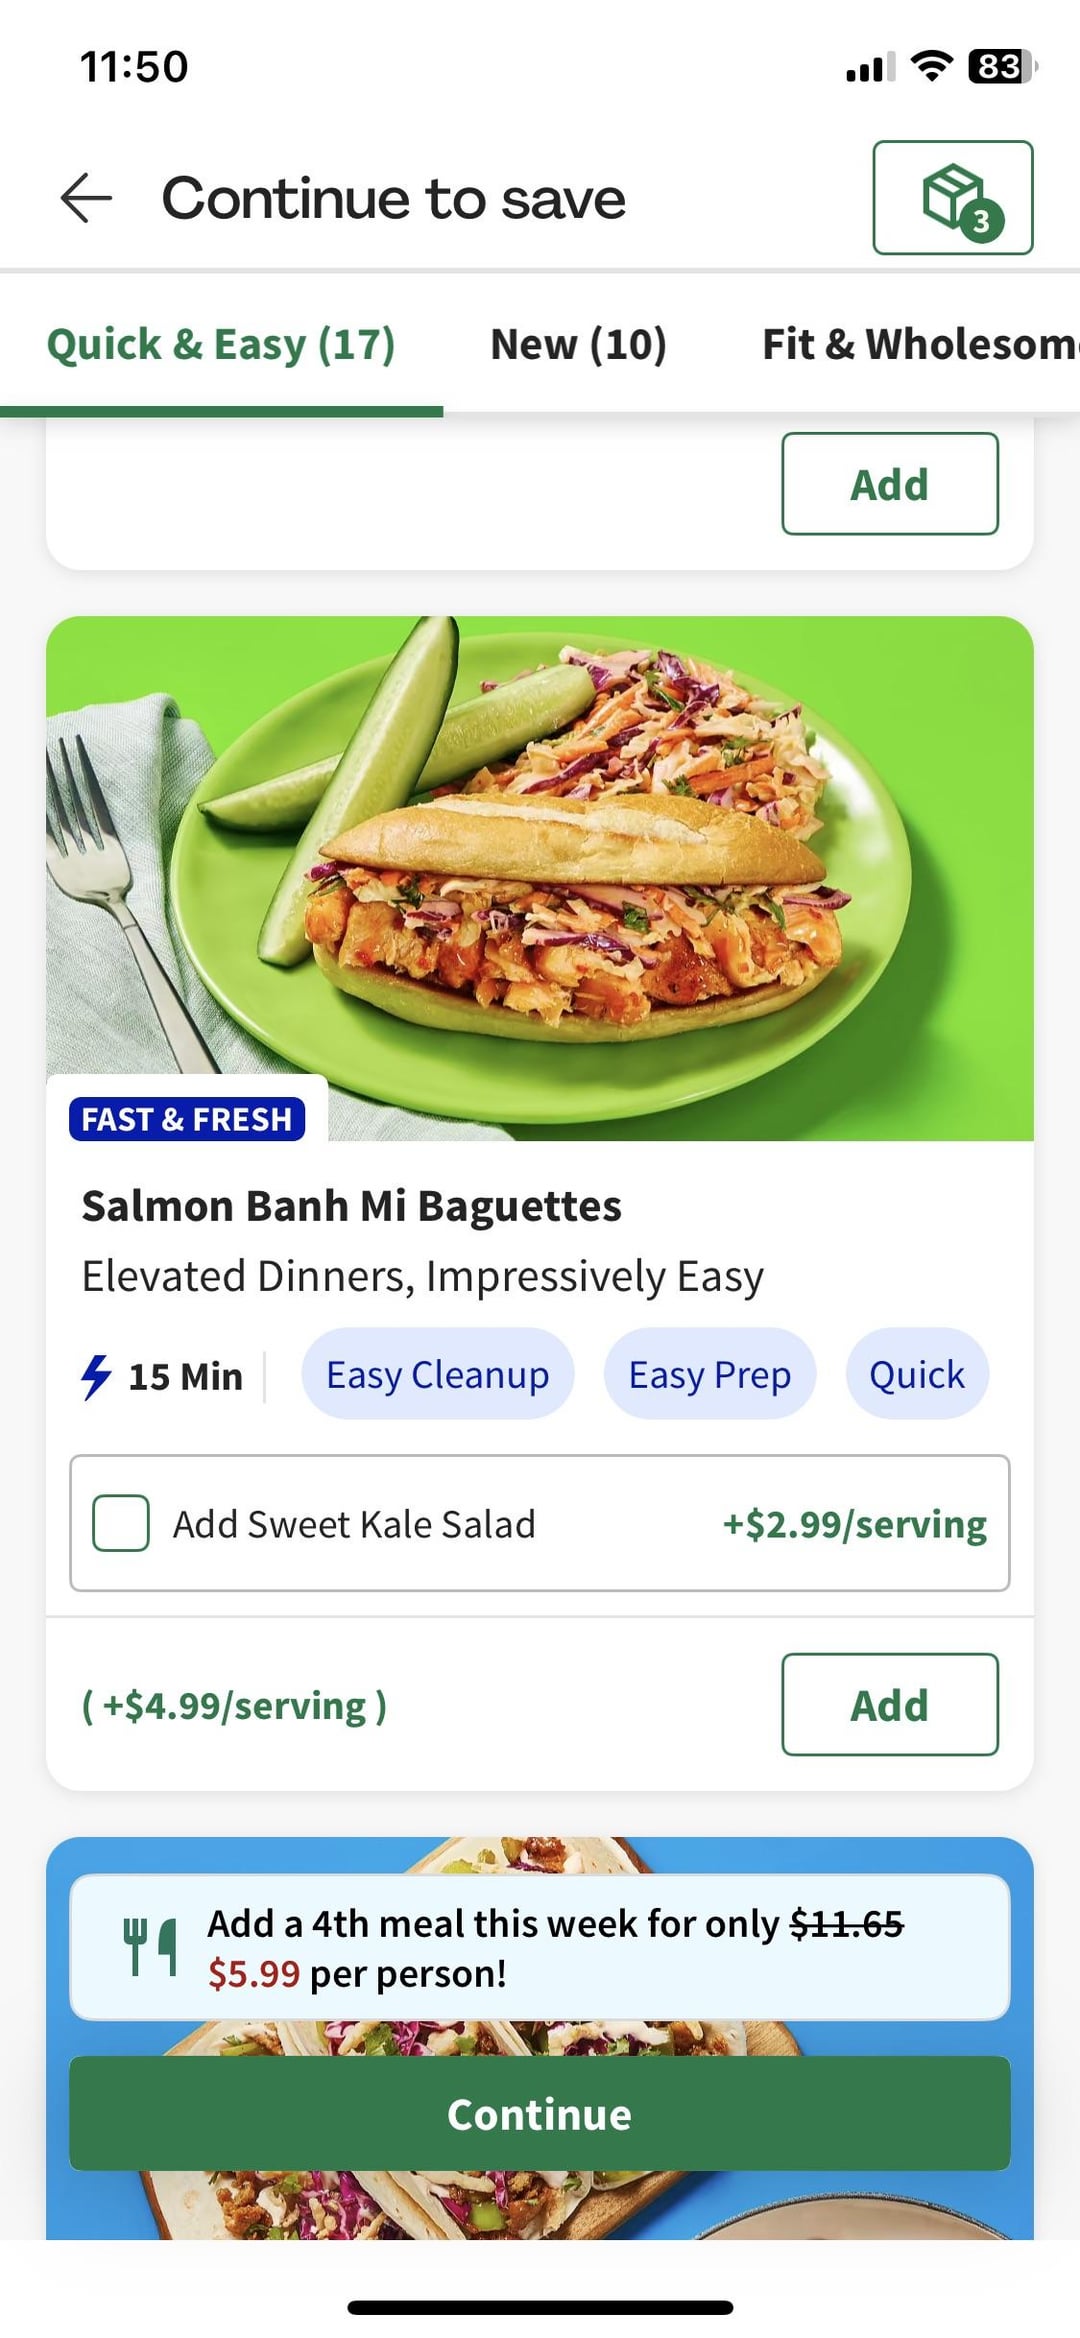Add Salmon Banh Mi Baguettes to box

click(x=889, y=1704)
